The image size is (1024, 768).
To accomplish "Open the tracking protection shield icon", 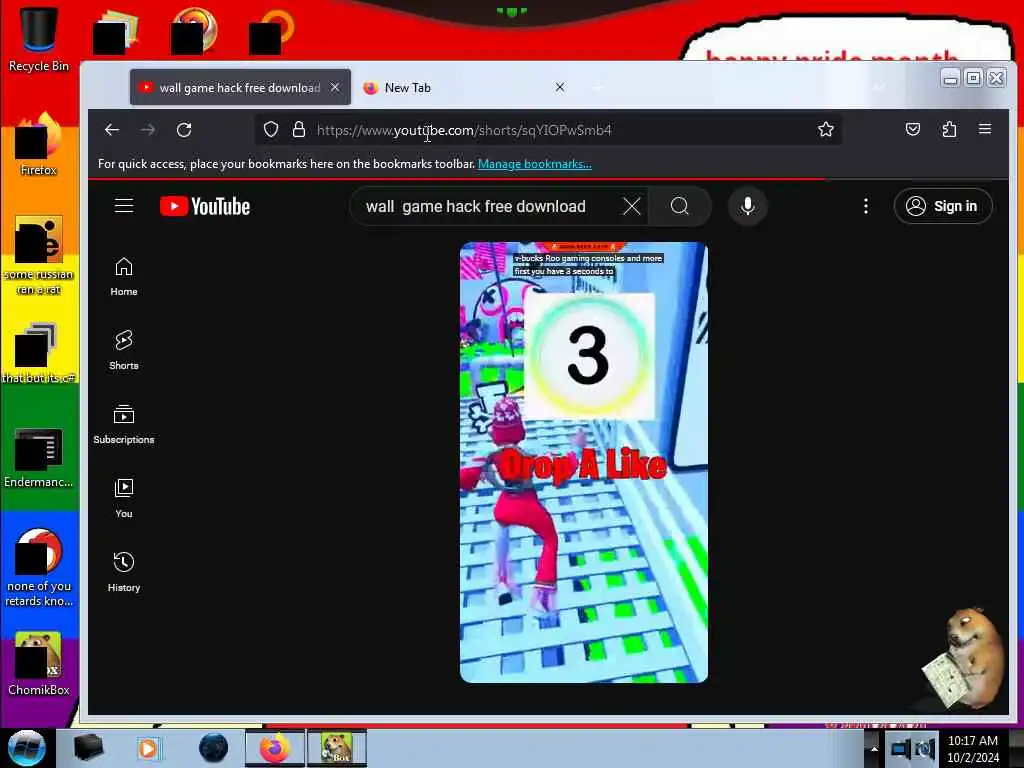I will click(271, 130).
